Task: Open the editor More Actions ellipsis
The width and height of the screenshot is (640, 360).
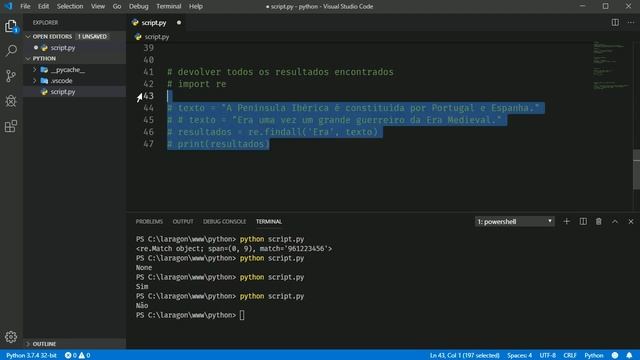Action: tap(631, 22)
